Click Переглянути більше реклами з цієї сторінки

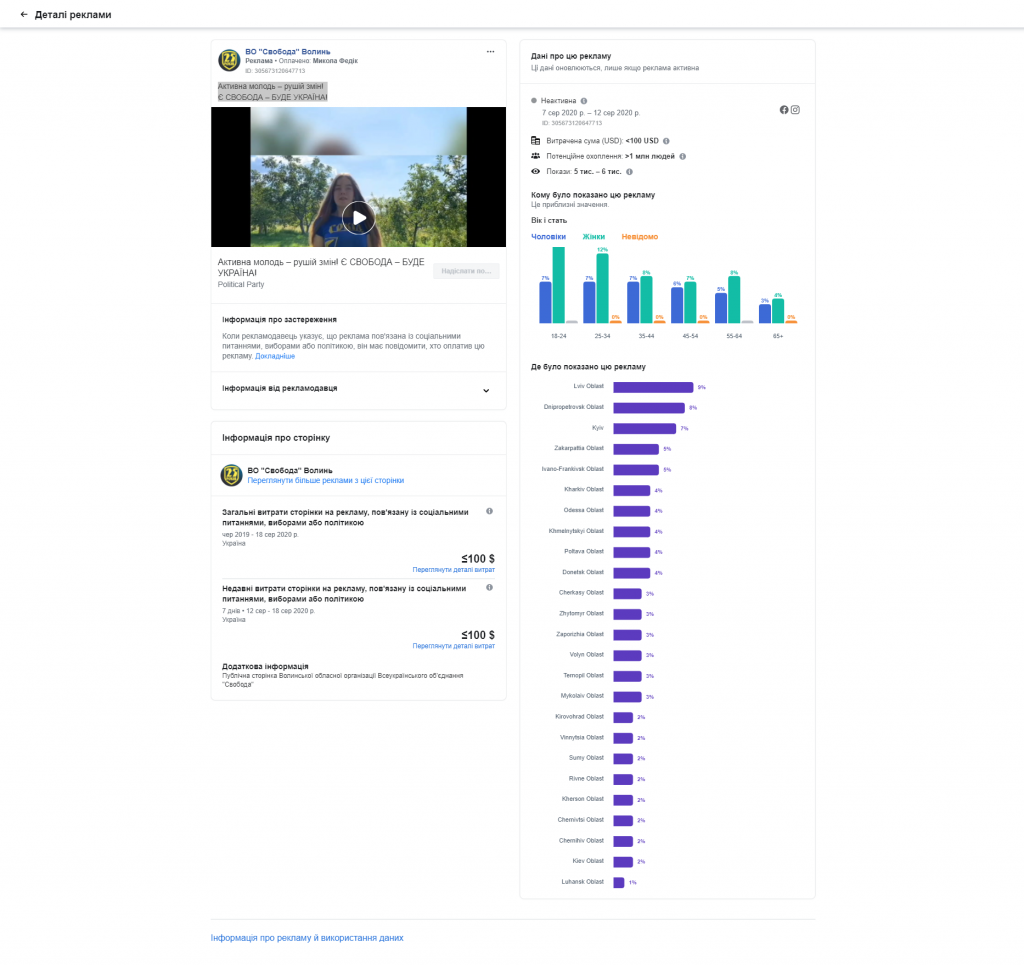click(326, 481)
